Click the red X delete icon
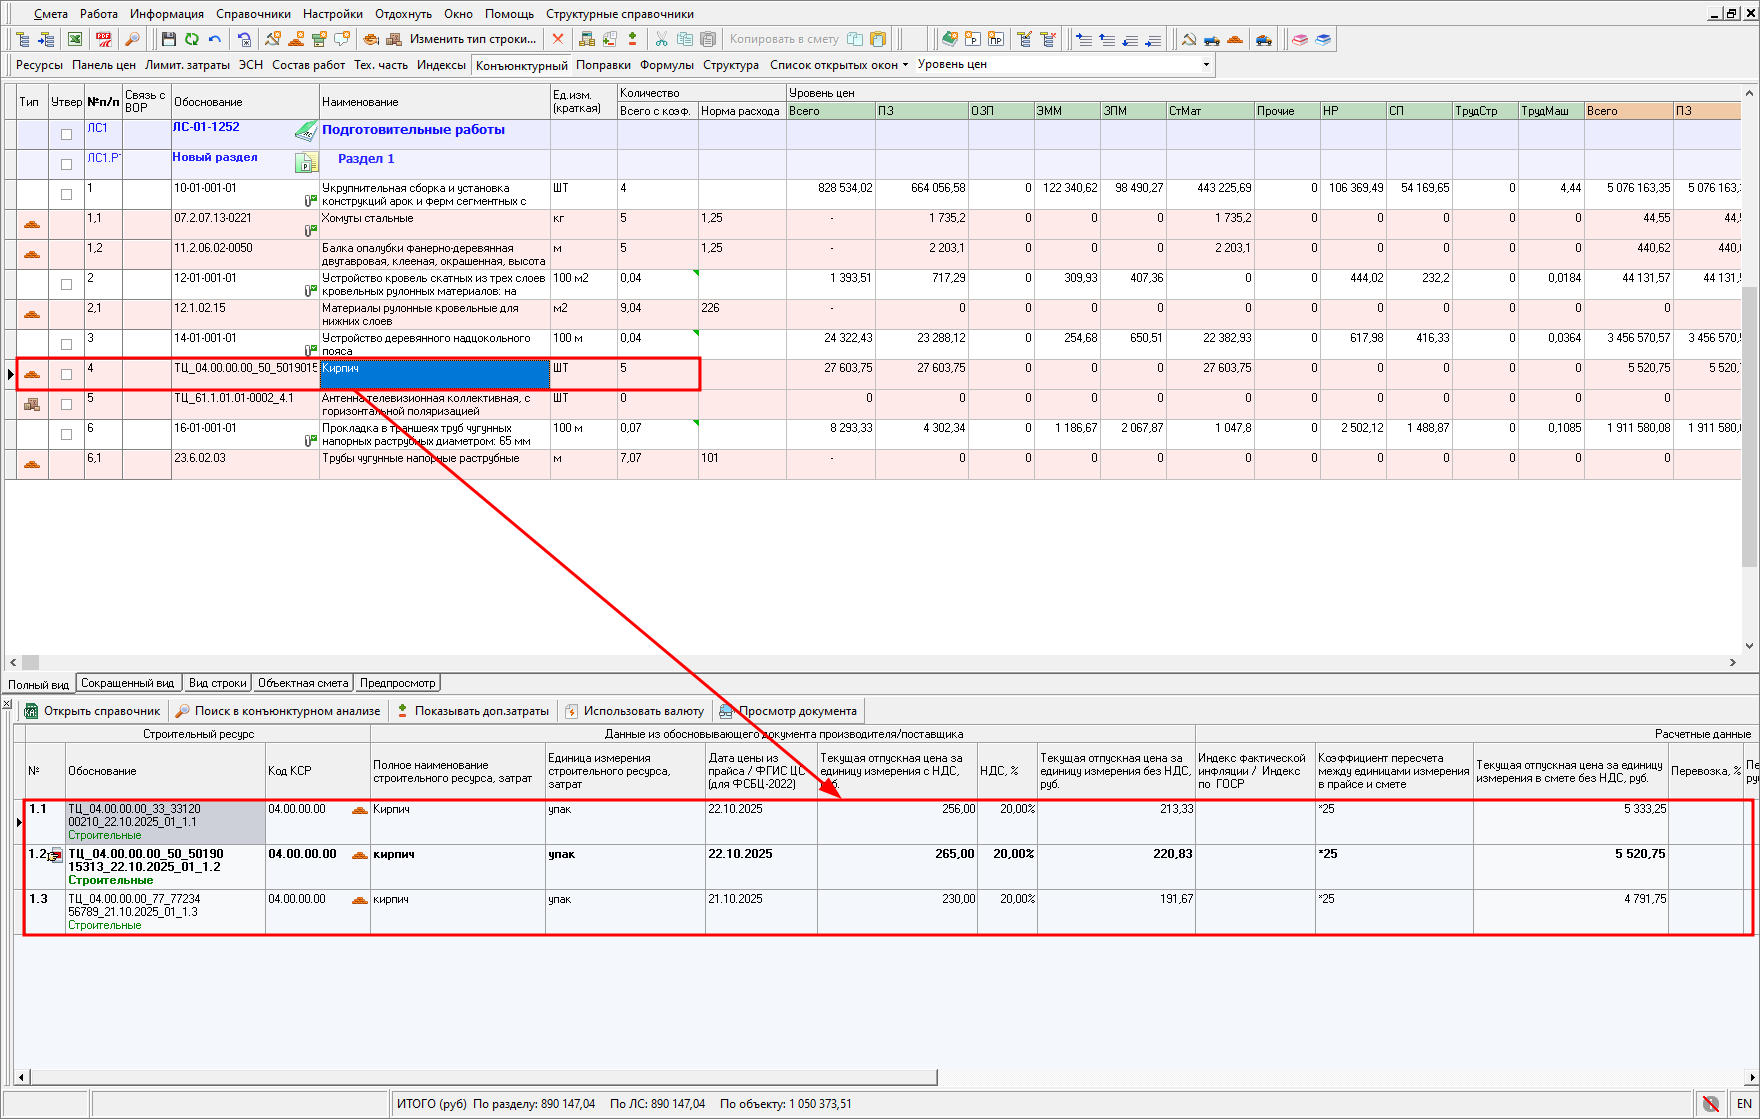1760x1119 pixels. pos(558,39)
